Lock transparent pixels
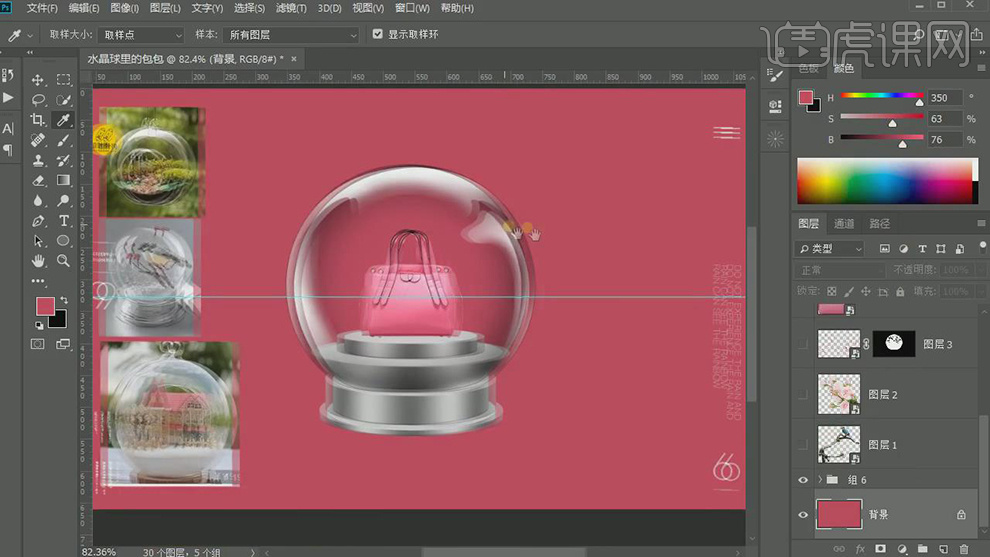This screenshot has width=990, height=557. click(832, 291)
